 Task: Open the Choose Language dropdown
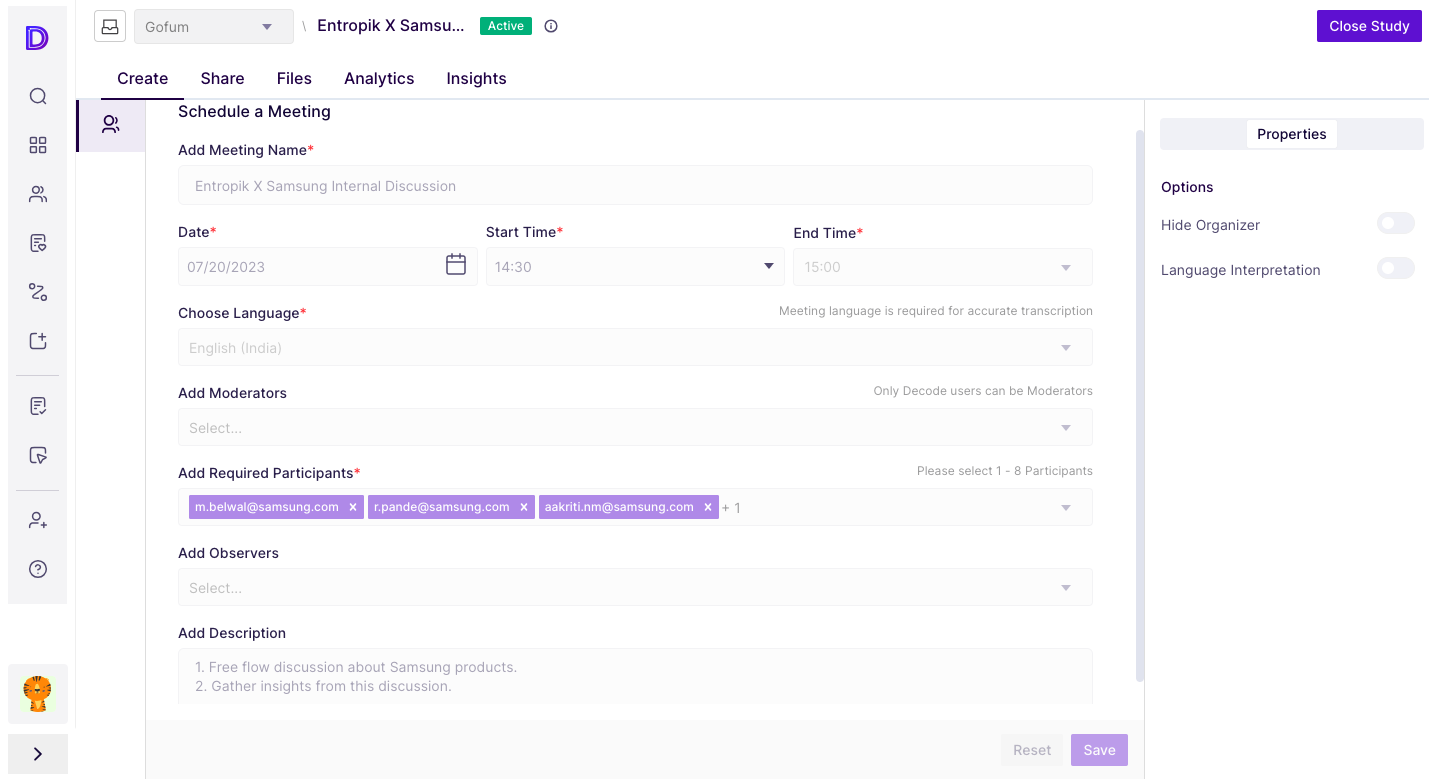[635, 347]
